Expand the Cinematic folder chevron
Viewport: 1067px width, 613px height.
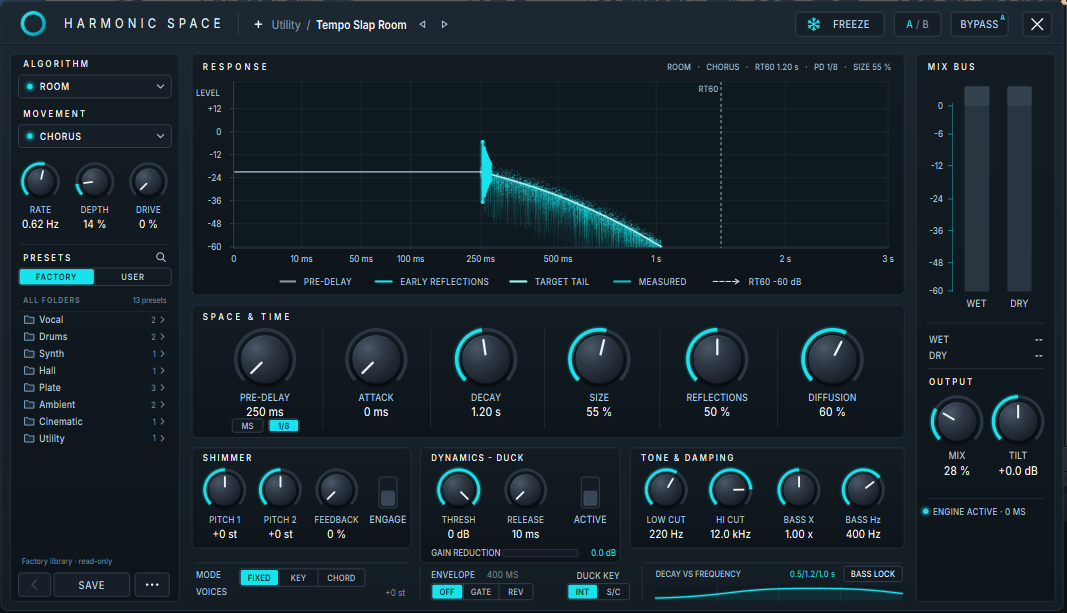coord(162,422)
